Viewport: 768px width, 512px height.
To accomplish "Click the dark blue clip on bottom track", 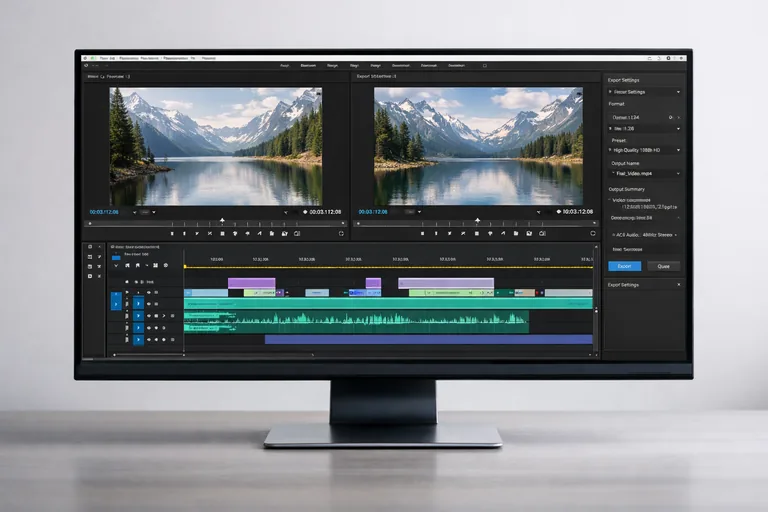I will click(428, 339).
